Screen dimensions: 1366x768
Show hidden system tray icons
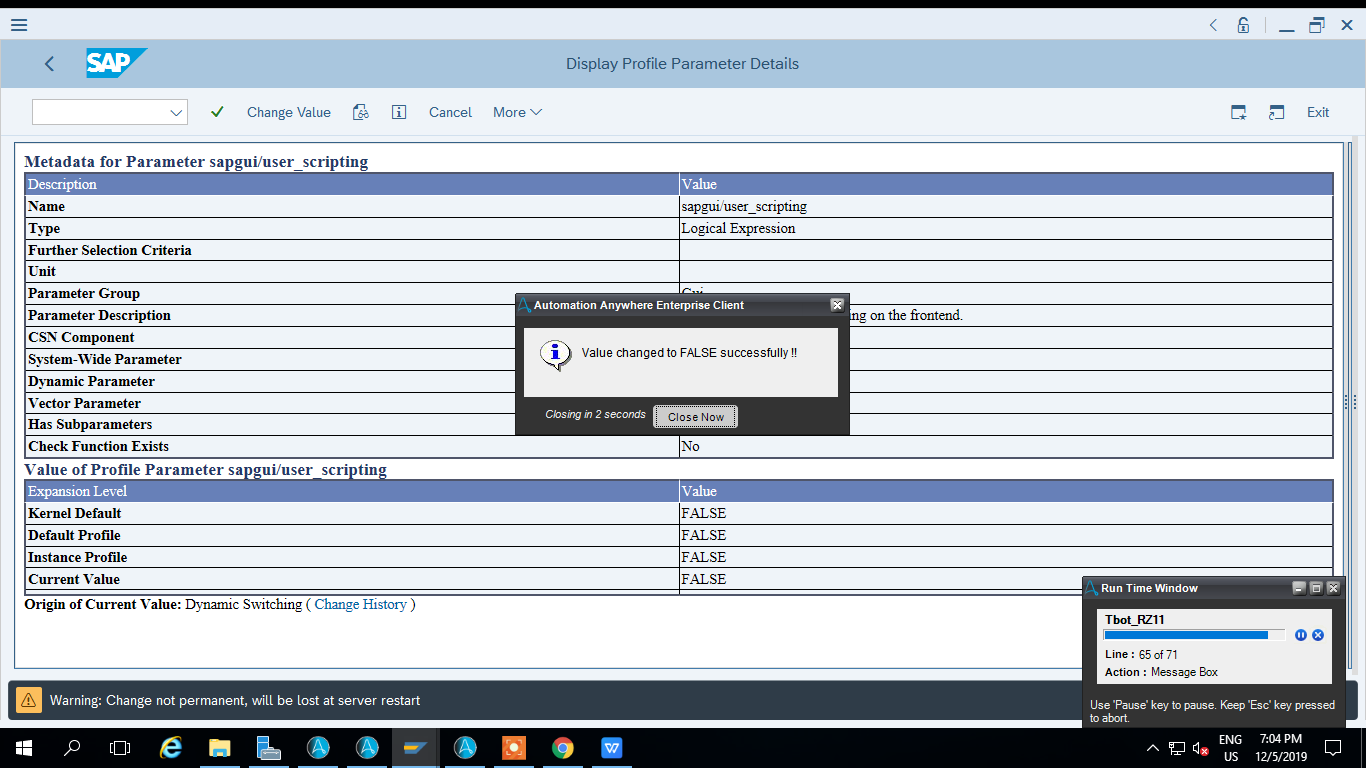[x=1152, y=748]
